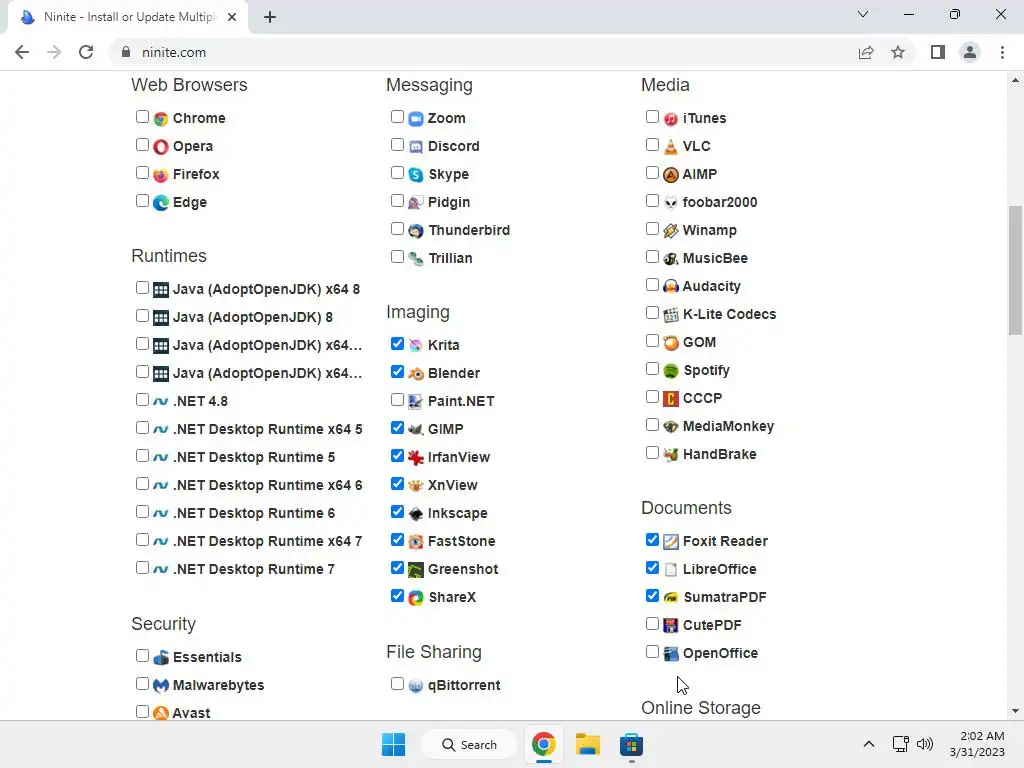Image resolution: width=1024 pixels, height=768 pixels.
Task: Check the Java (AdoptOpenJDK) x64 8 checkbox
Action: [142, 288]
